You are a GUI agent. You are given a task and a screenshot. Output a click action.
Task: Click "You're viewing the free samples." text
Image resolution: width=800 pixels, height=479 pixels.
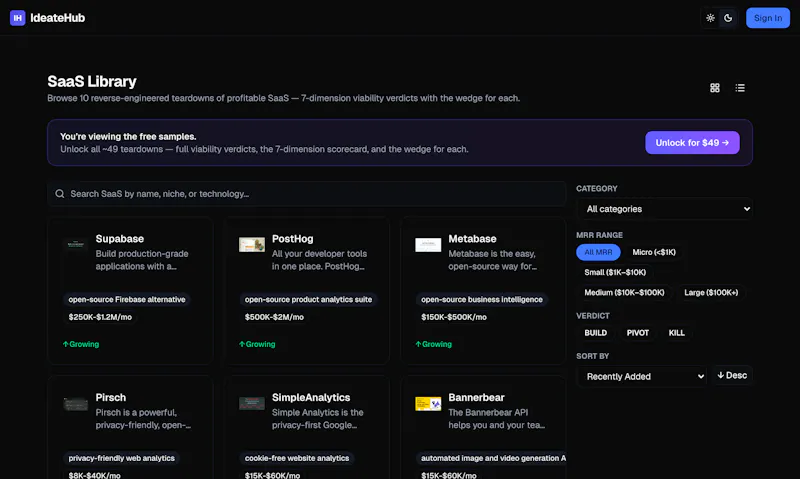(x=128, y=137)
